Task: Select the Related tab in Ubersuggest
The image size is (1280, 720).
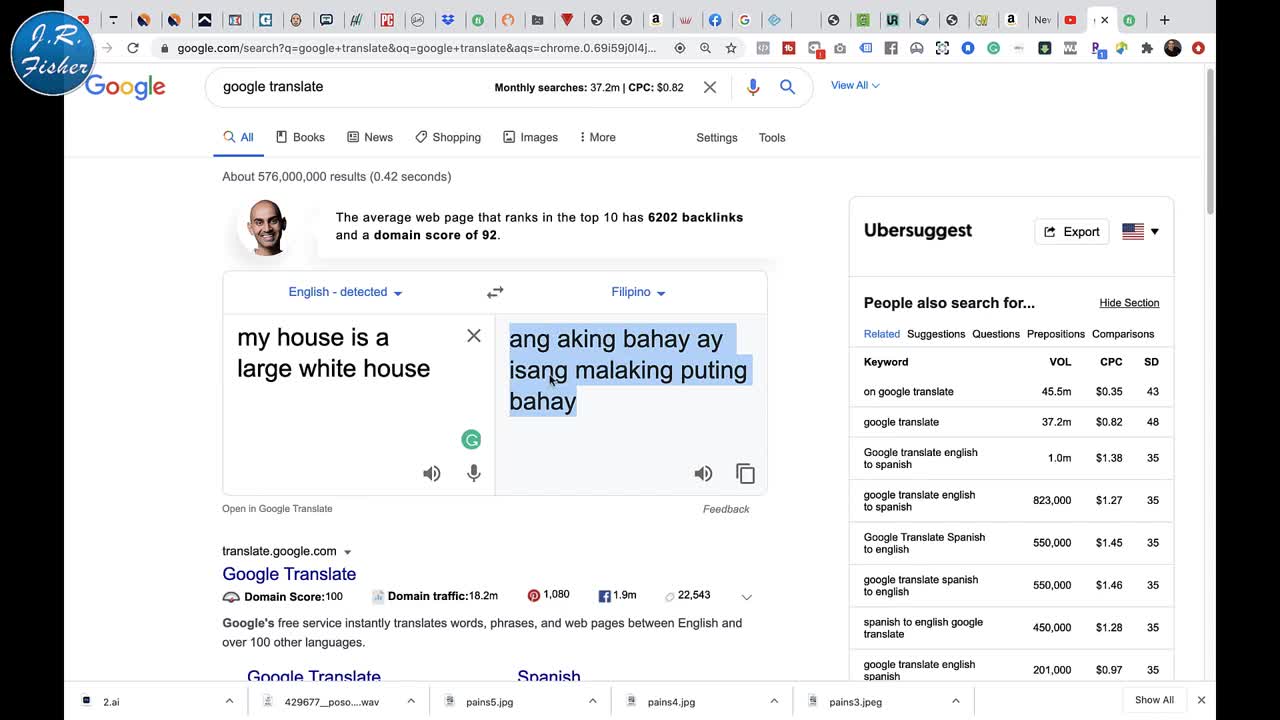Action: pos(882,334)
